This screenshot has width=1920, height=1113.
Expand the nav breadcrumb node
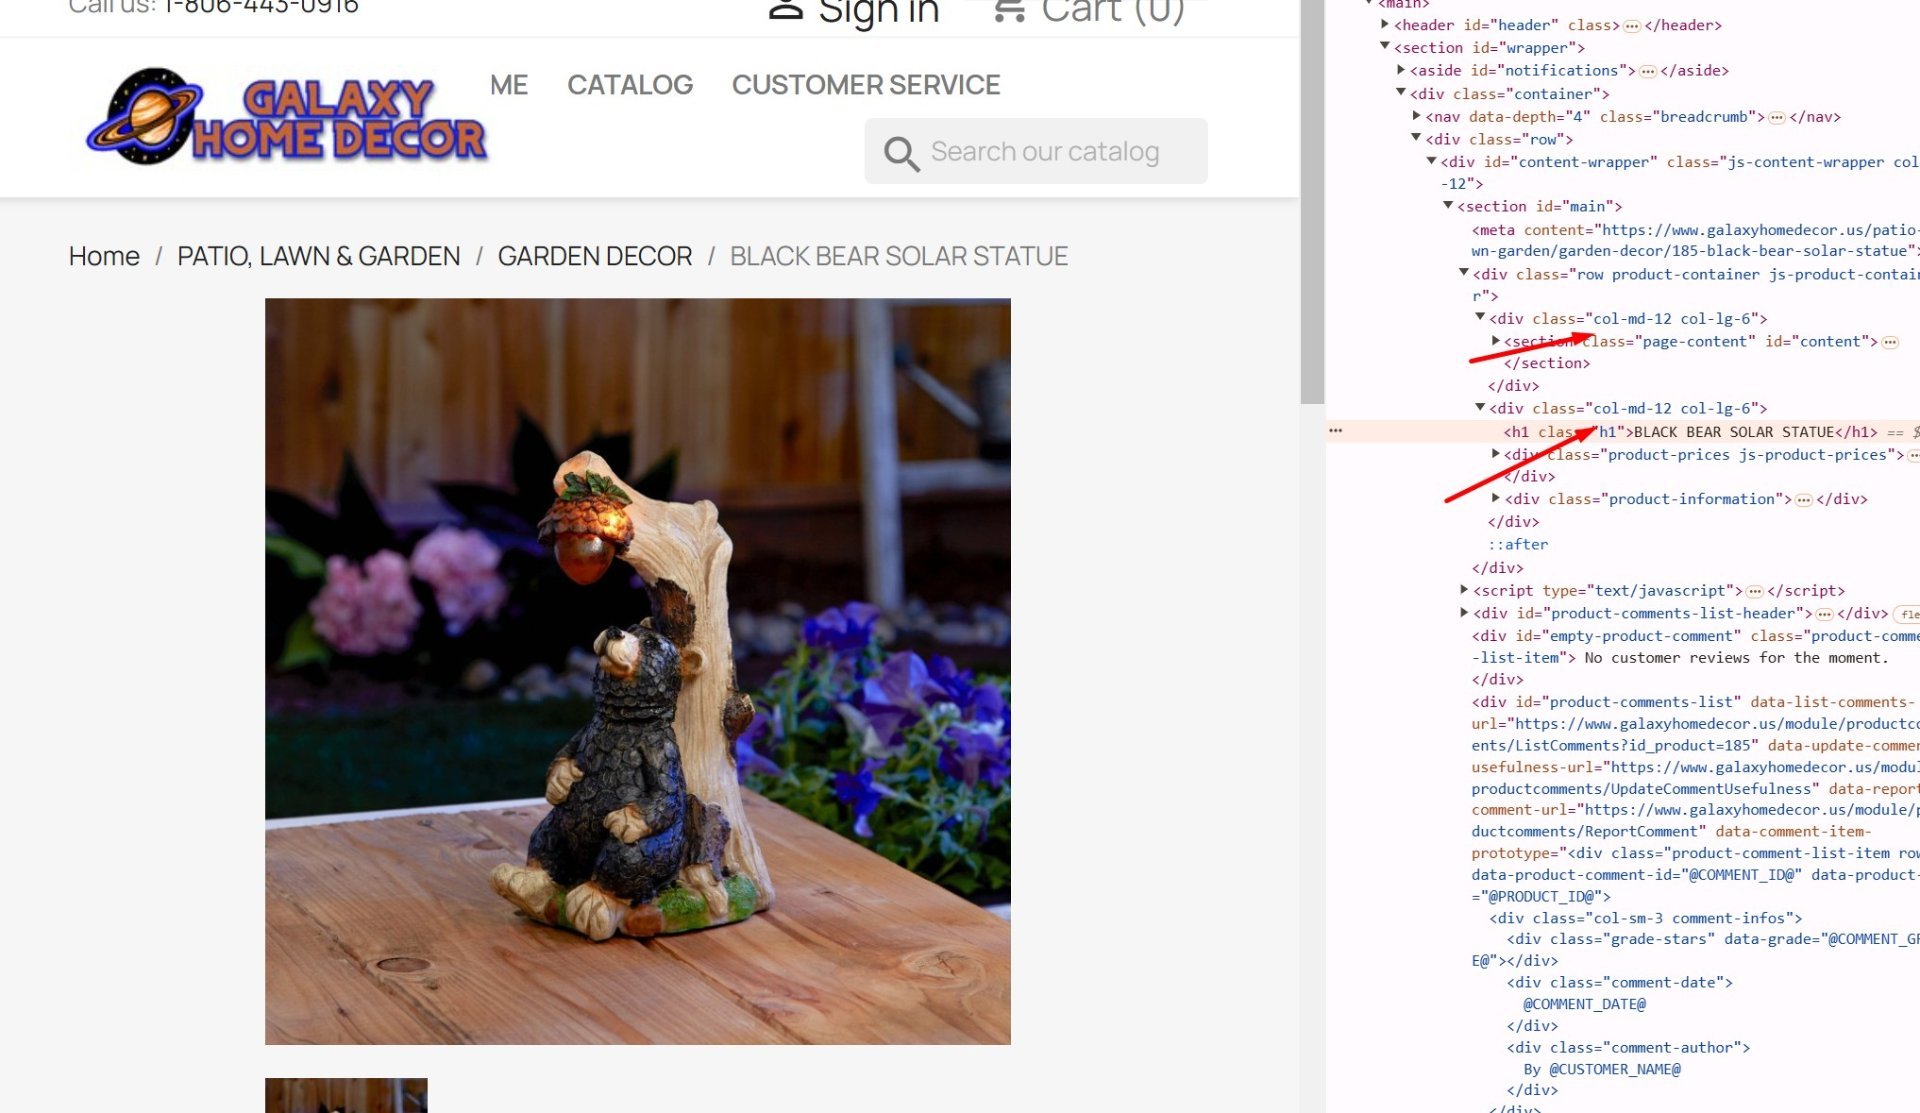tap(1416, 116)
